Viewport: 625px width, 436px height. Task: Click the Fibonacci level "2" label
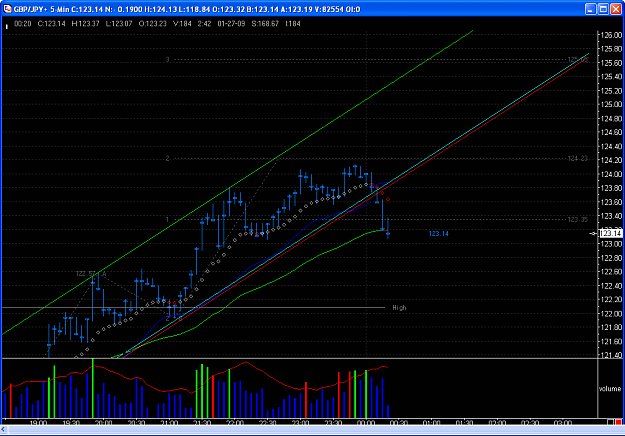pos(167,159)
